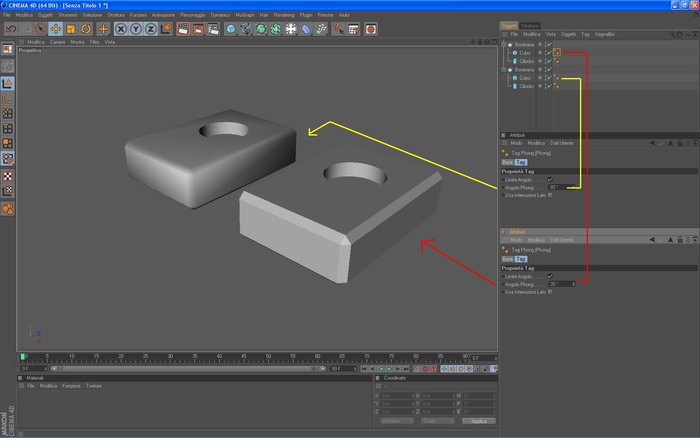Image resolution: width=700 pixels, height=438 pixels.
Task: Open the deformer capsule icon
Action: tap(306, 29)
